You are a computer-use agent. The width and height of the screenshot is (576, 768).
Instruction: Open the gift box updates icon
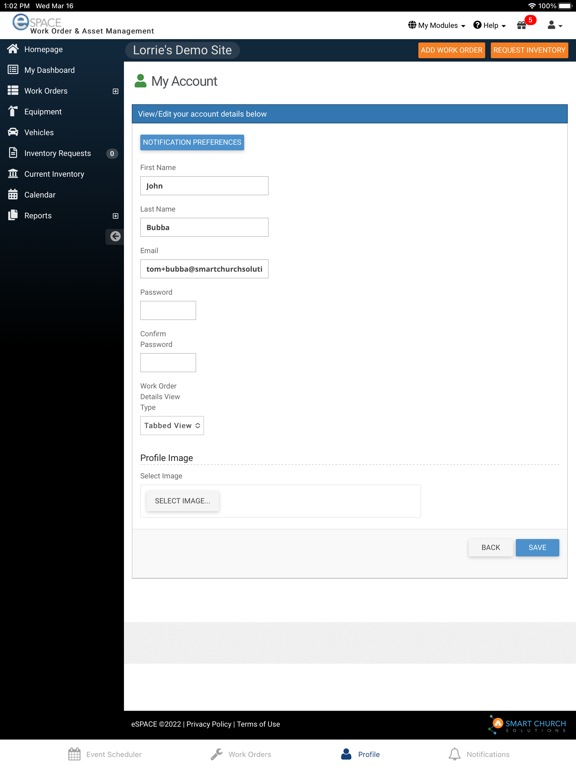click(x=521, y=25)
